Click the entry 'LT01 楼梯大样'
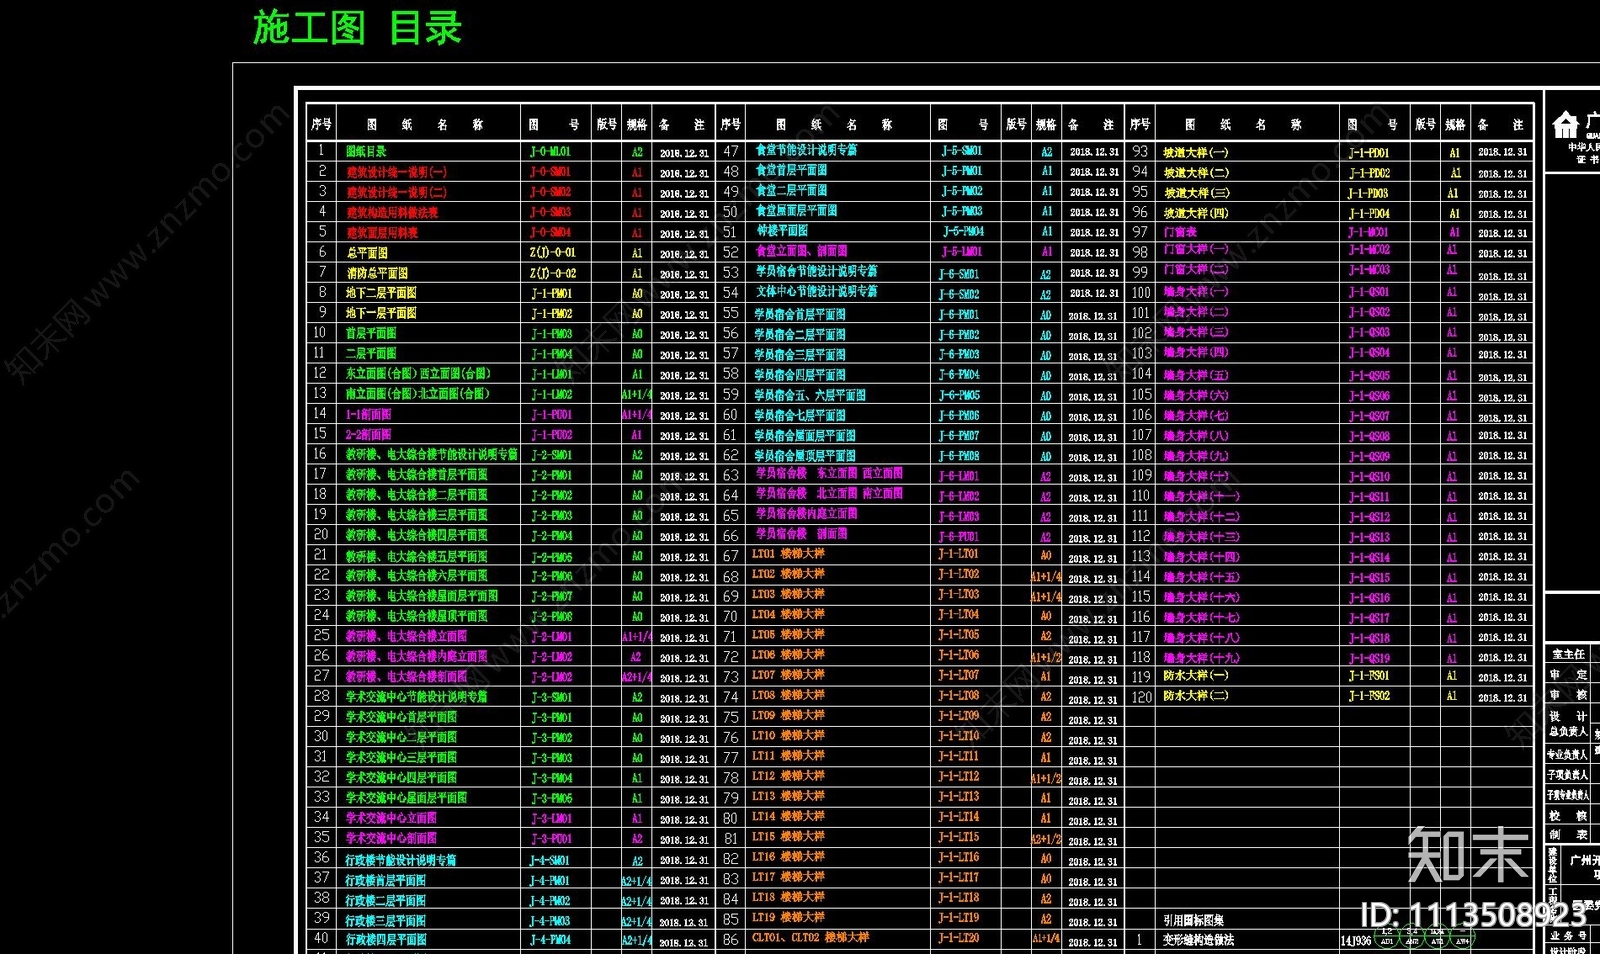The width and height of the screenshot is (1600, 954). tap(788, 553)
